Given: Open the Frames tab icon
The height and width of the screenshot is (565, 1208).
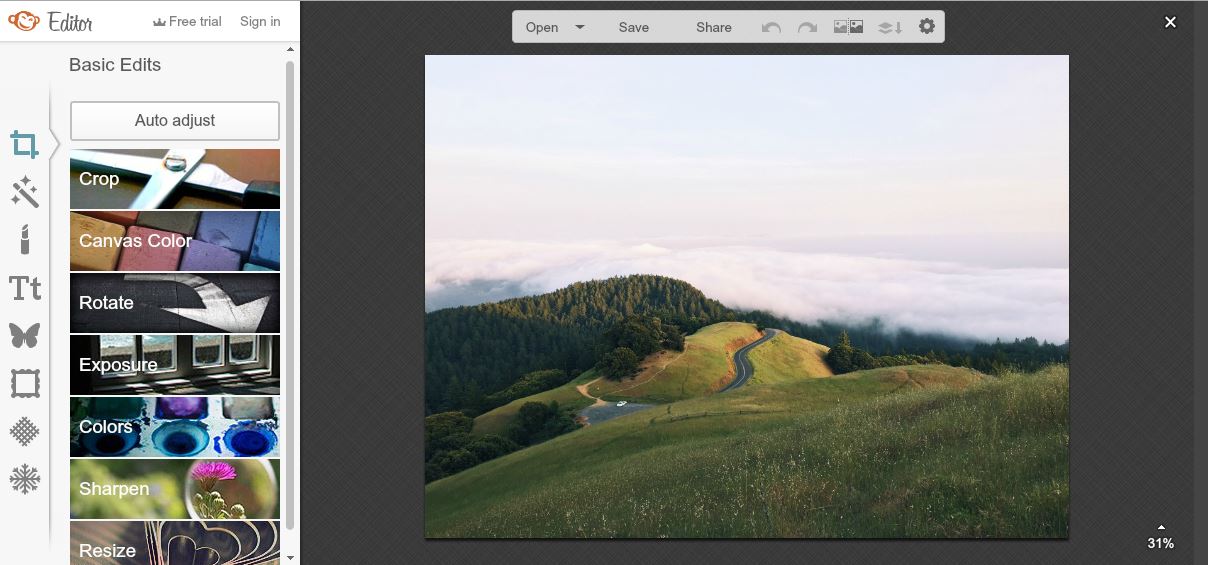Looking at the screenshot, I should (24, 383).
